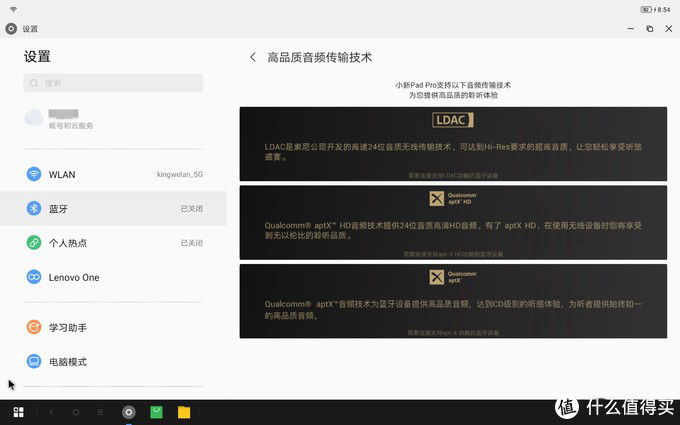Open the Settings app from the taskbar
Image resolution: width=680 pixels, height=425 pixels.
coord(128,412)
